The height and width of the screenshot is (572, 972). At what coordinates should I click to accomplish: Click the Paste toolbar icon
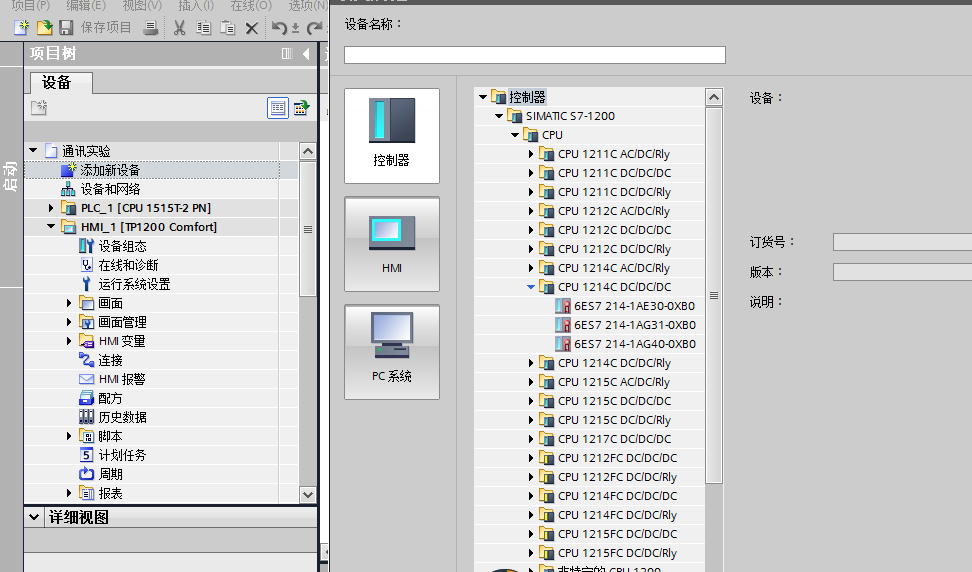(228, 28)
